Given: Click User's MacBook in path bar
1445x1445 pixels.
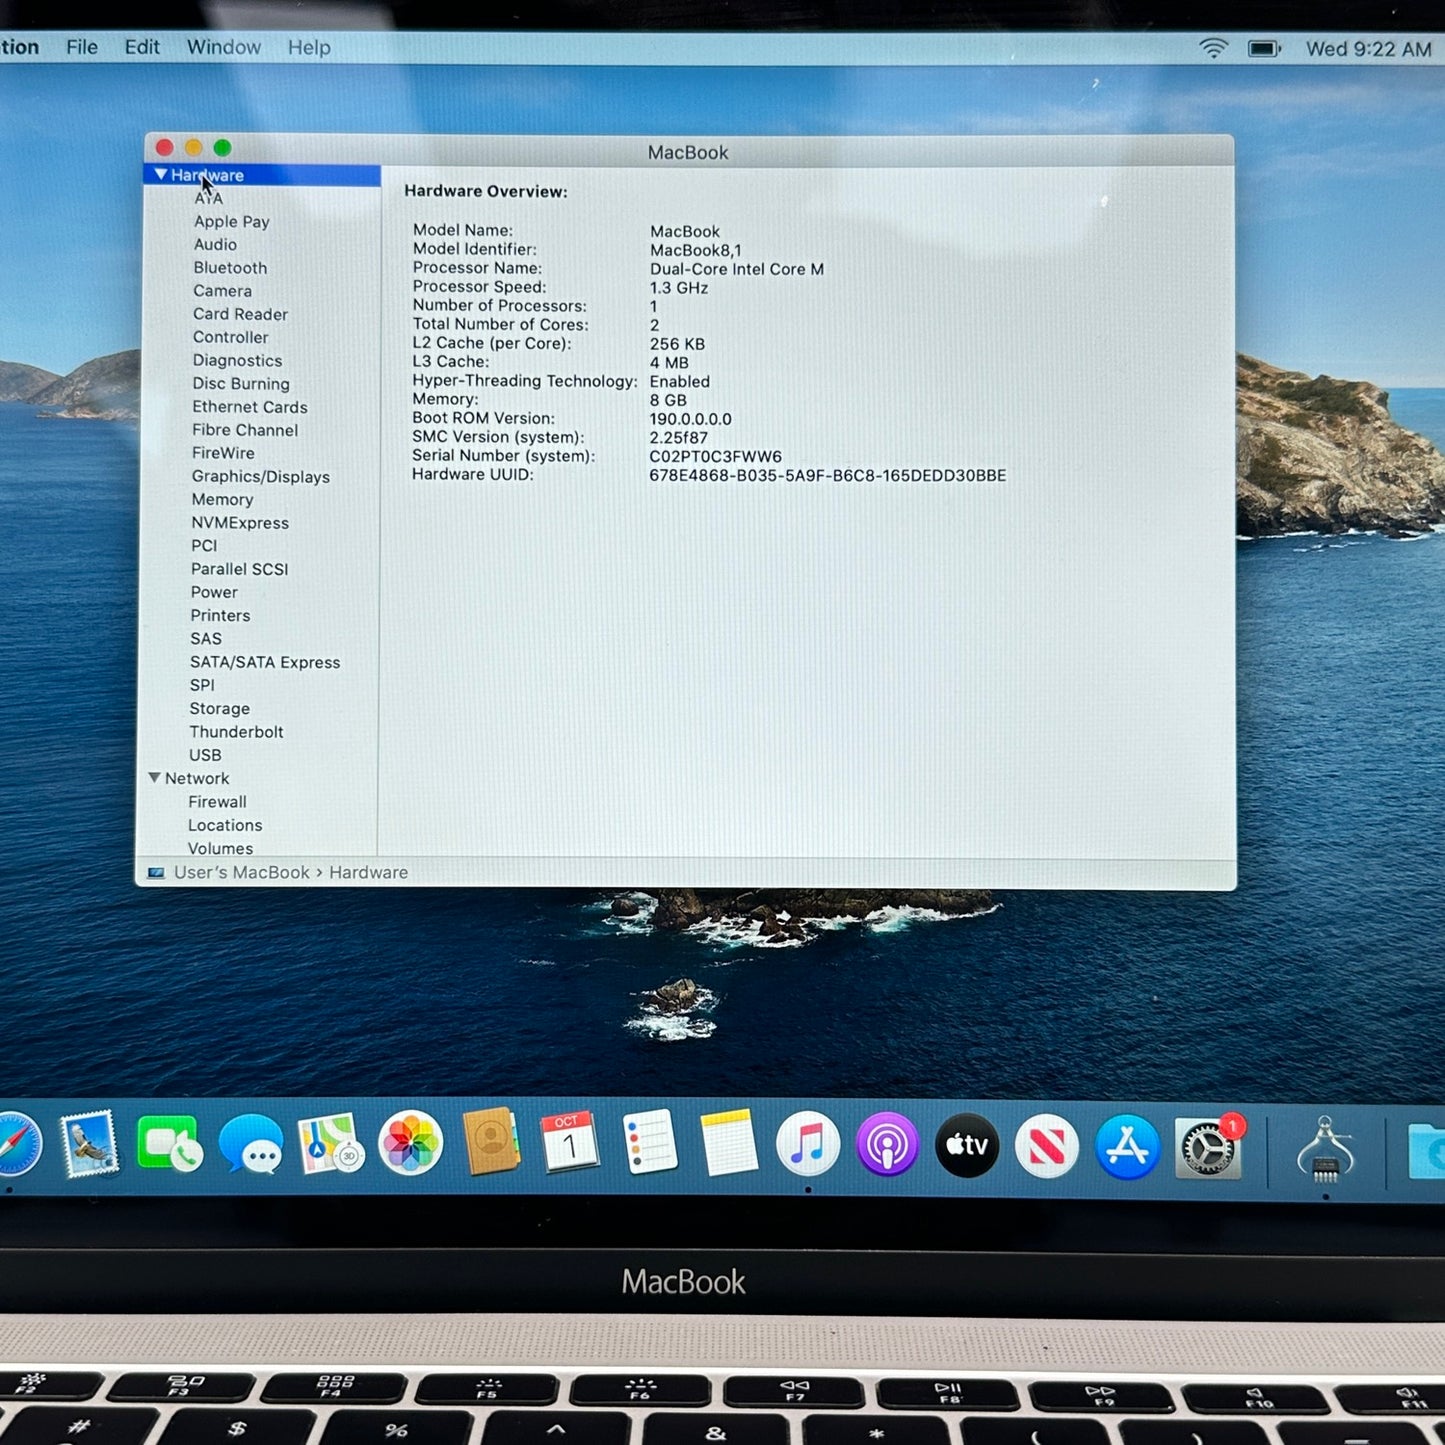Looking at the screenshot, I should point(241,873).
